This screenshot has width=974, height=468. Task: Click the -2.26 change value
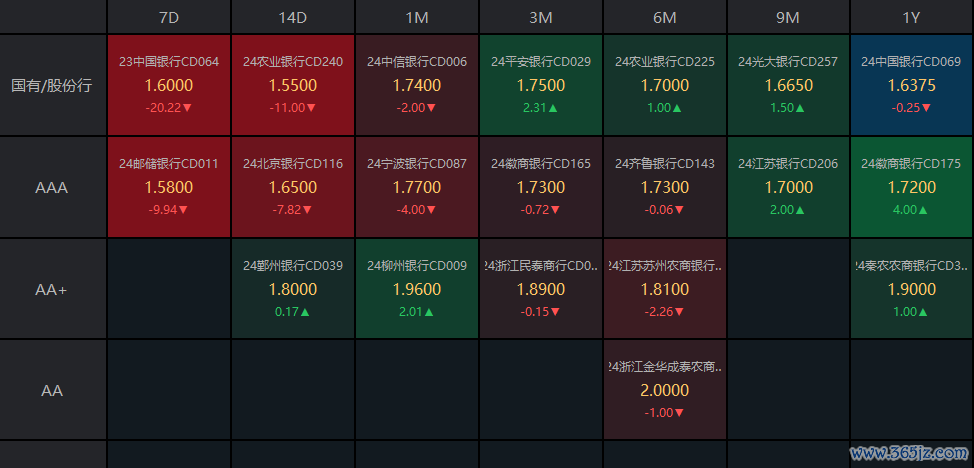pyautogui.click(x=665, y=311)
